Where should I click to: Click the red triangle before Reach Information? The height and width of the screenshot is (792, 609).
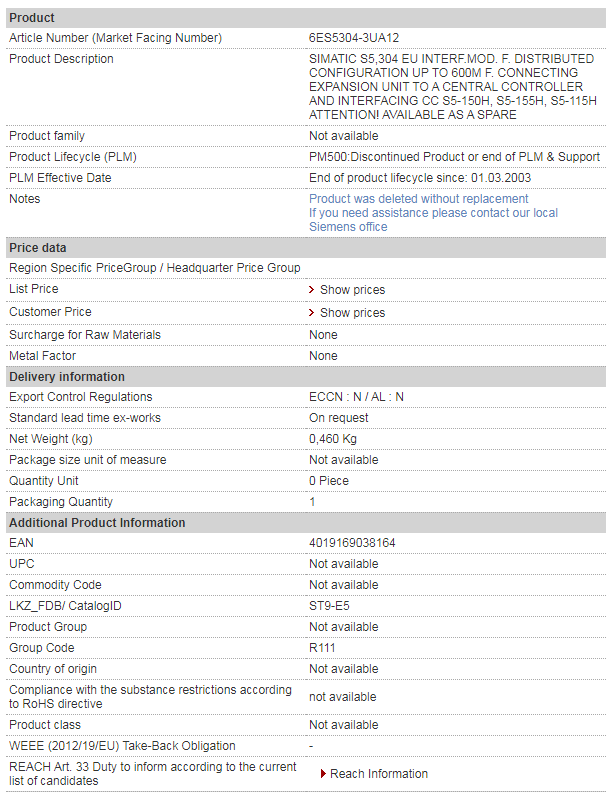[x=322, y=774]
